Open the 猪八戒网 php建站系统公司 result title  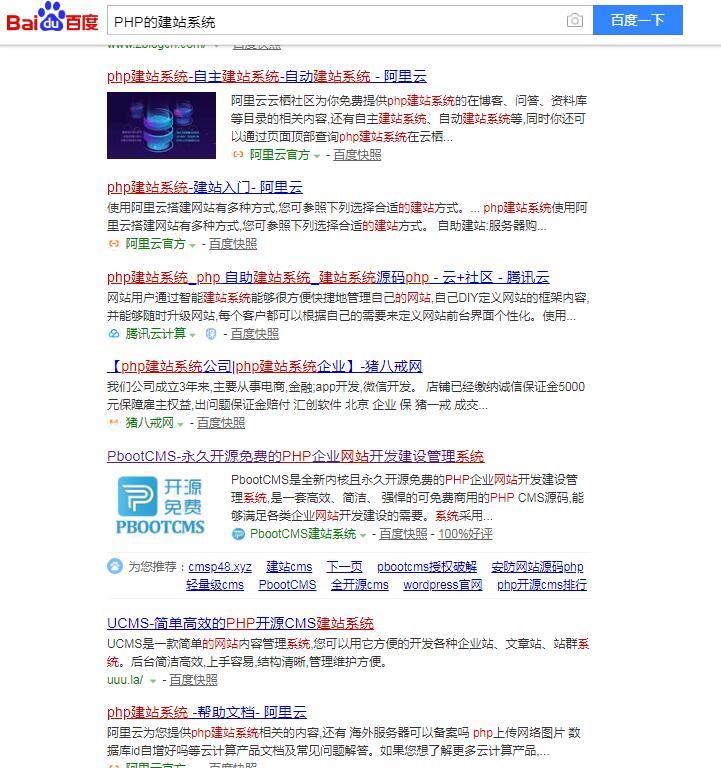264,366
